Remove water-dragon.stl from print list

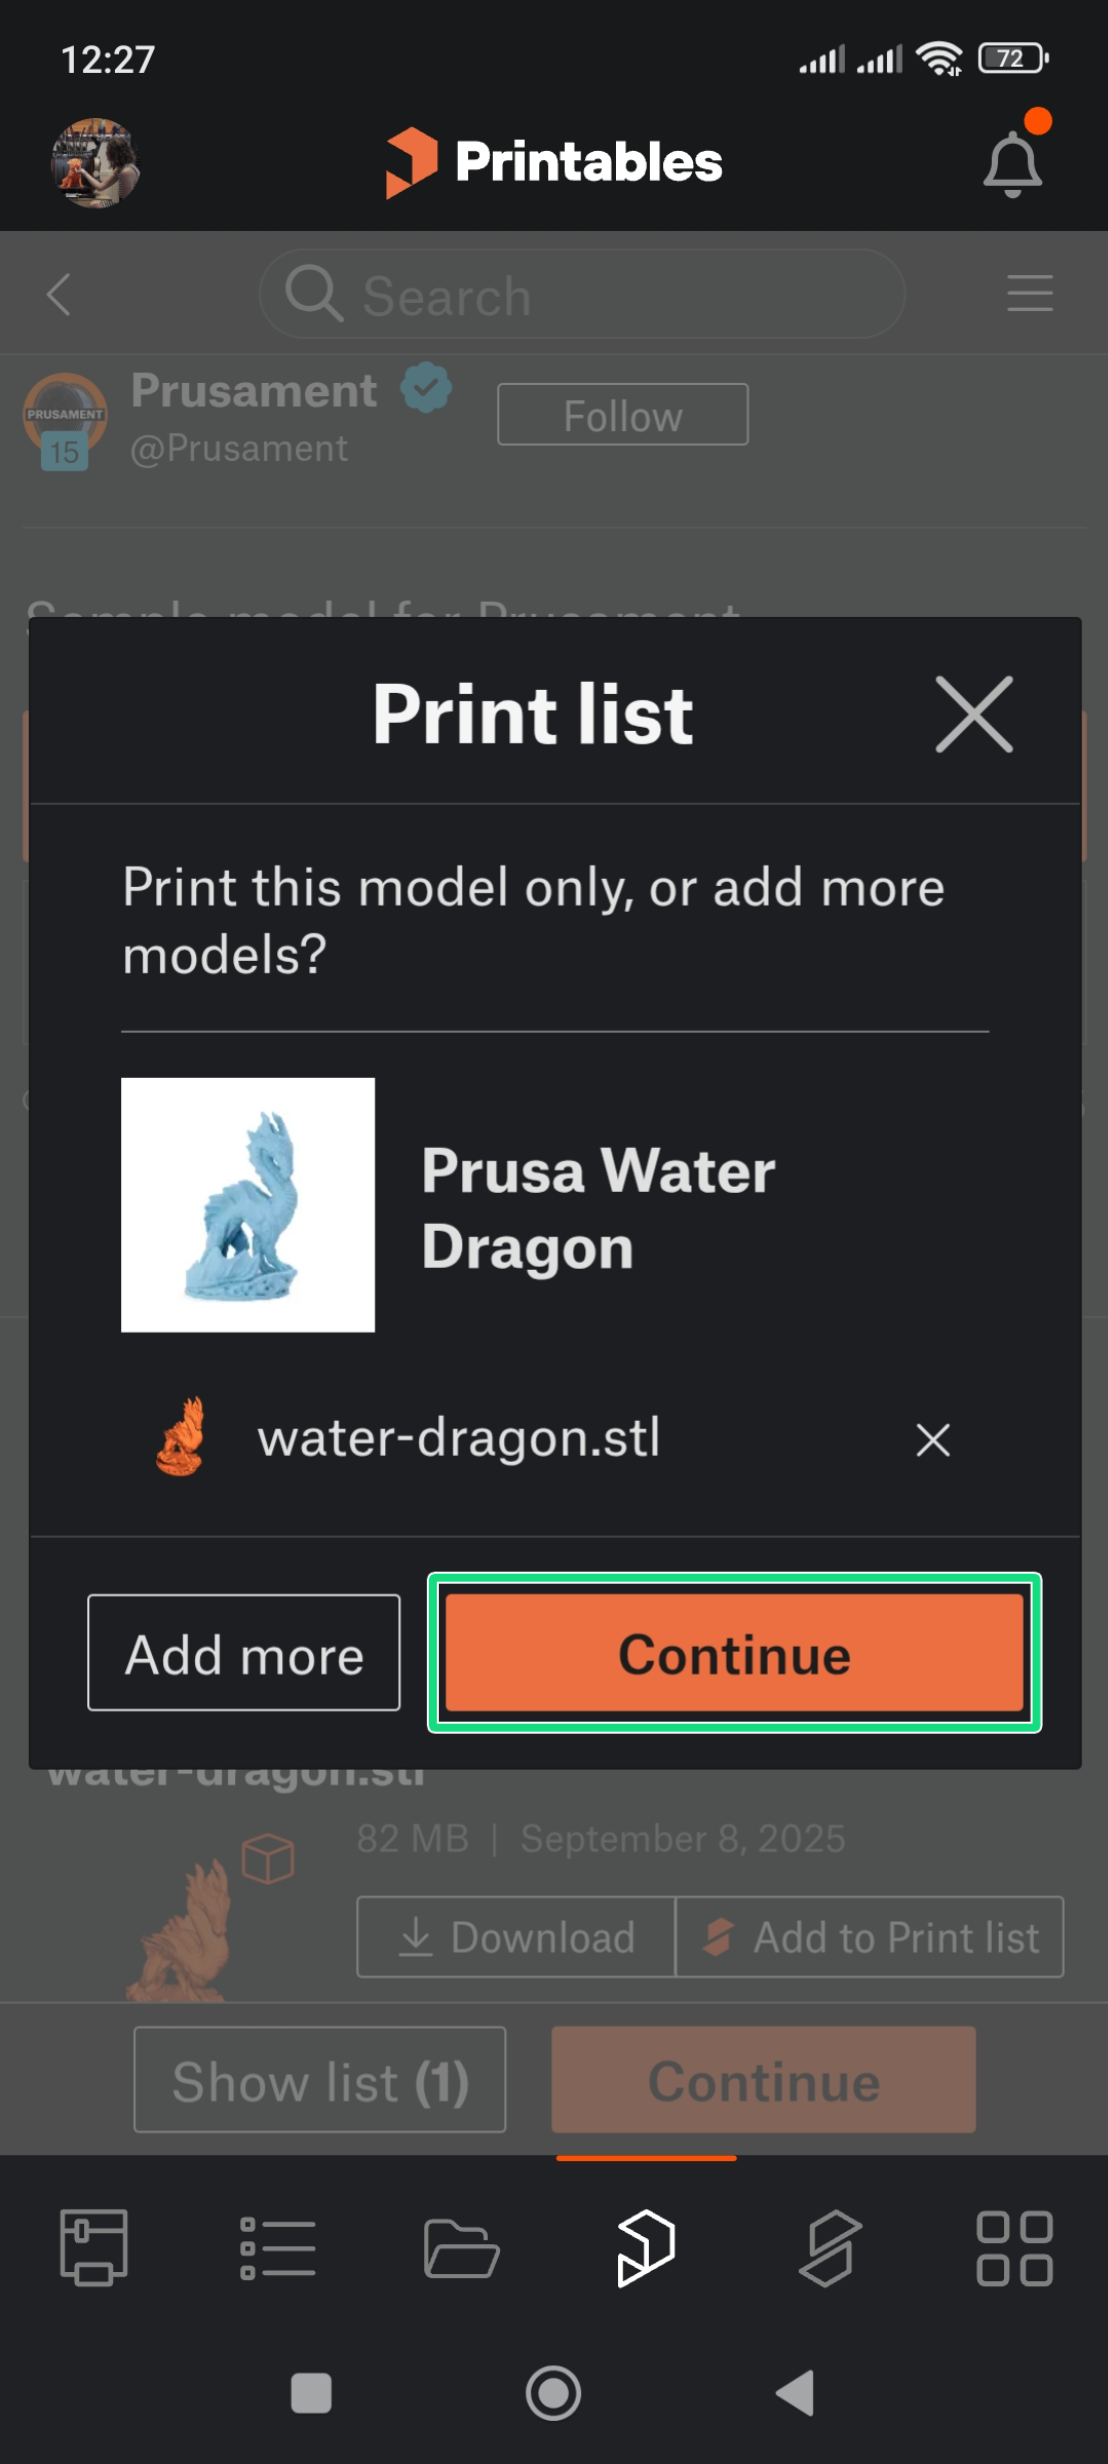click(932, 1440)
